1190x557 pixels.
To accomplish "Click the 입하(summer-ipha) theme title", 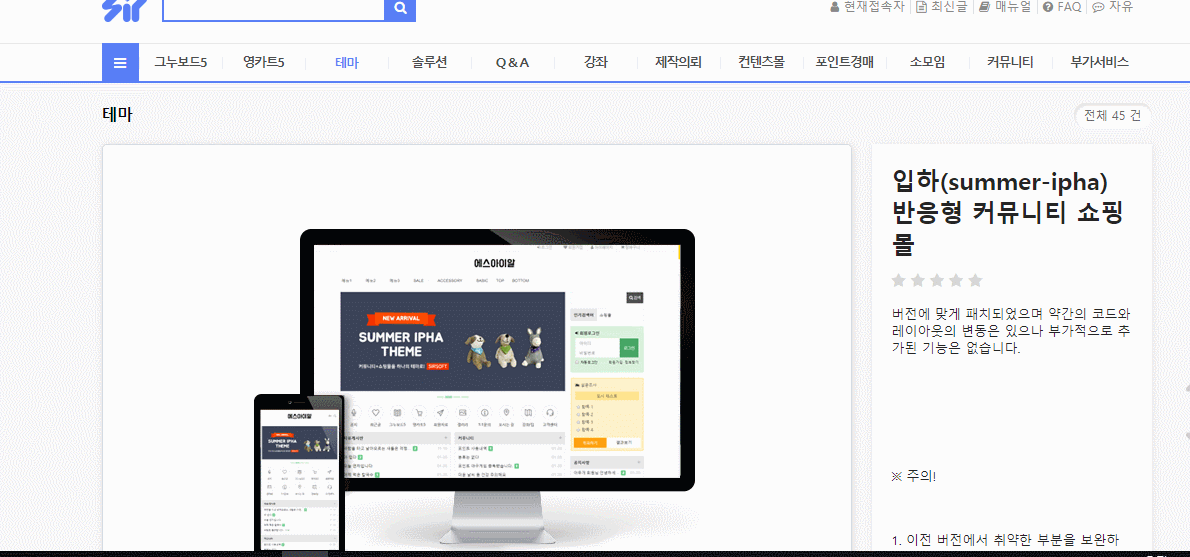I will pos(1010,214).
